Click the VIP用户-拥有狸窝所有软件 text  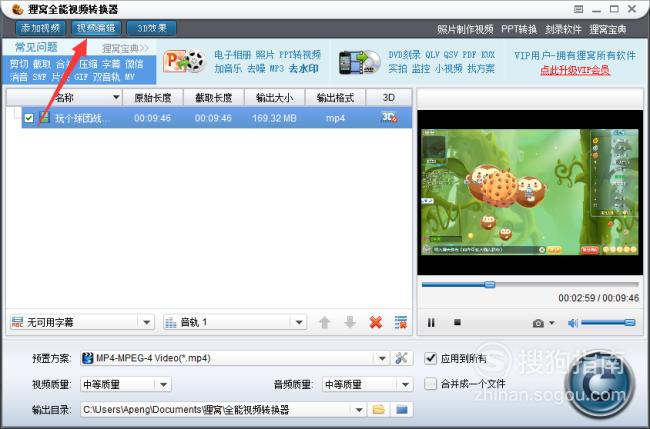click(x=575, y=56)
